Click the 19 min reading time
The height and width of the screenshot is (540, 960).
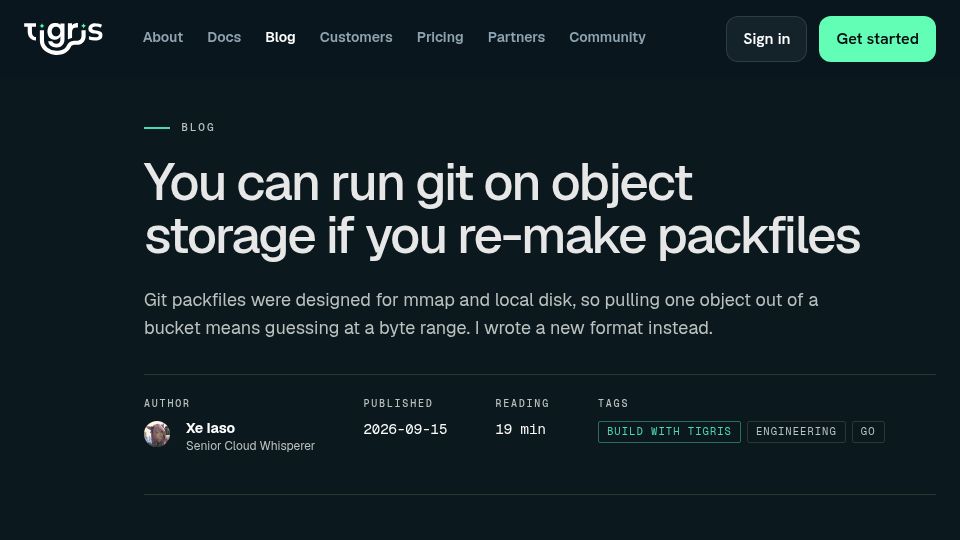point(520,430)
